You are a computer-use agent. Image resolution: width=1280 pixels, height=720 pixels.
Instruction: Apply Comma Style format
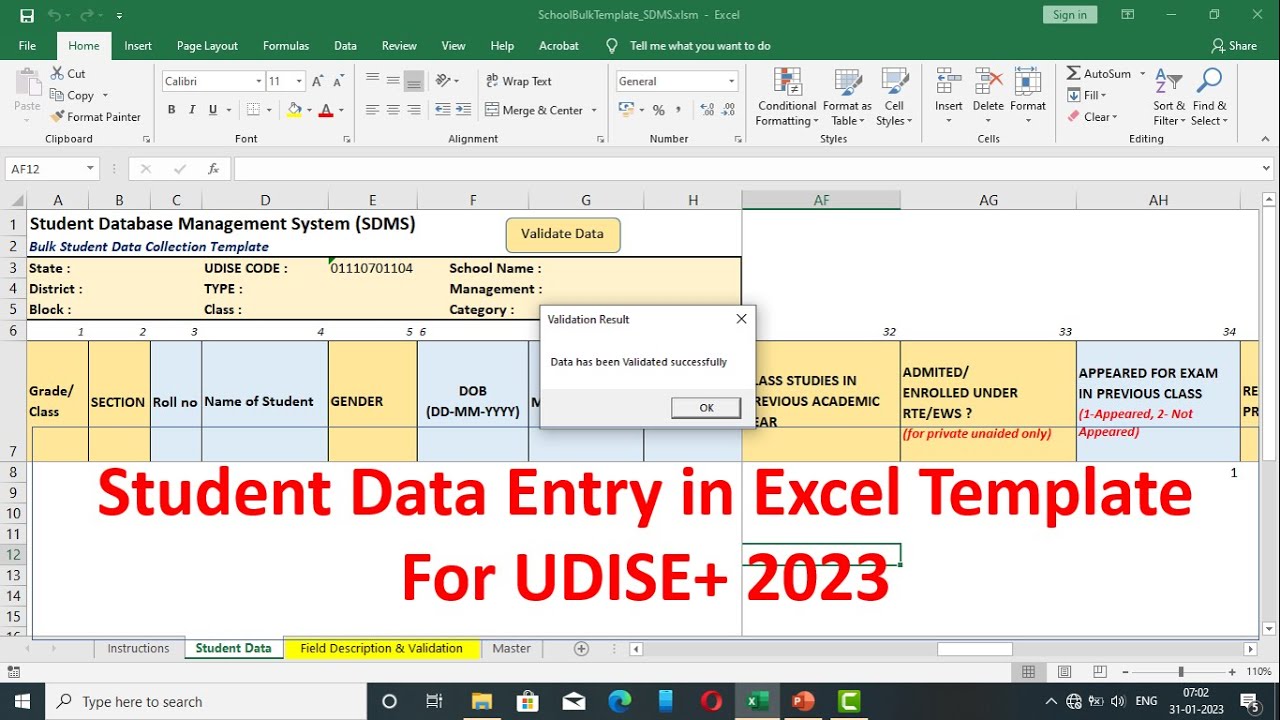point(680,110)
